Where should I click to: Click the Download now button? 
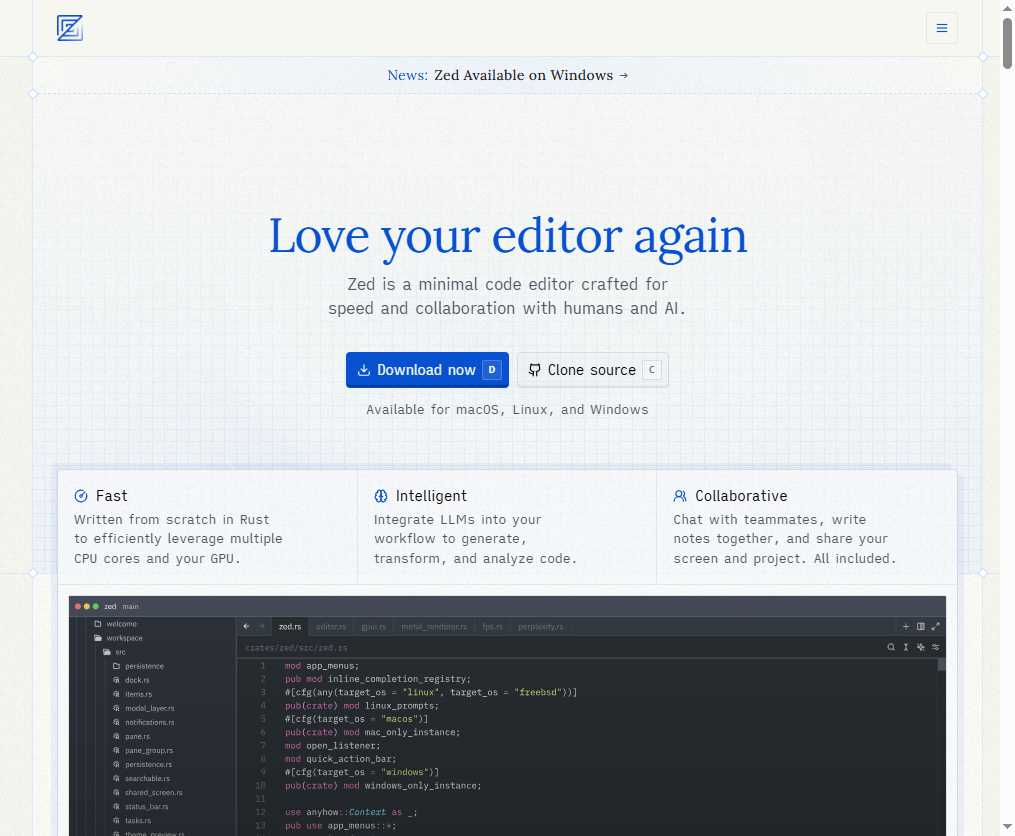(x=427, y=370)
